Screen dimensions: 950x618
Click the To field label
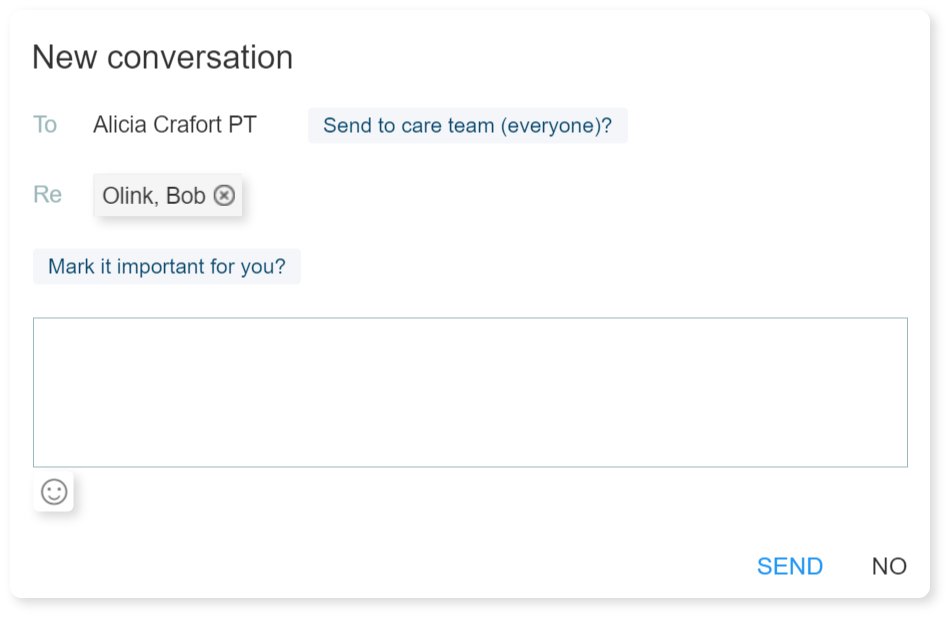pyautogui.click(x=45, y=125)
